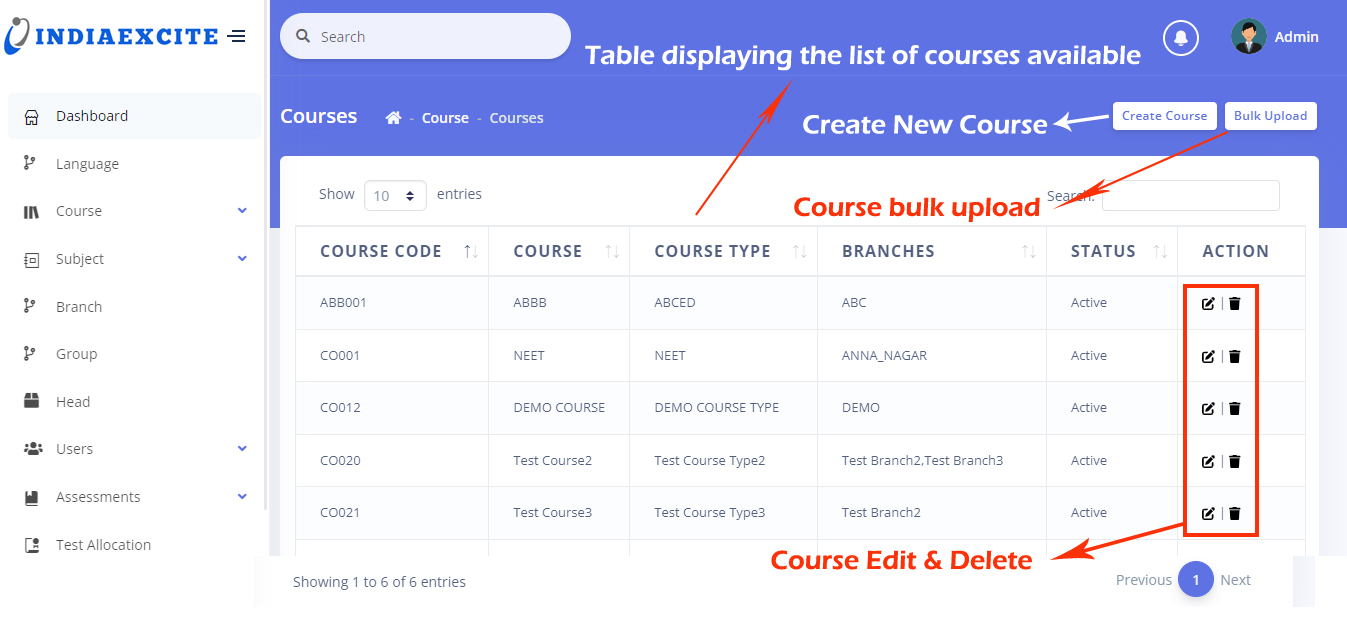This screenshot has width=1347, height=622.
Task: Click the notification bell icon
Action: pyautogui.click(x=1181, y=37)
